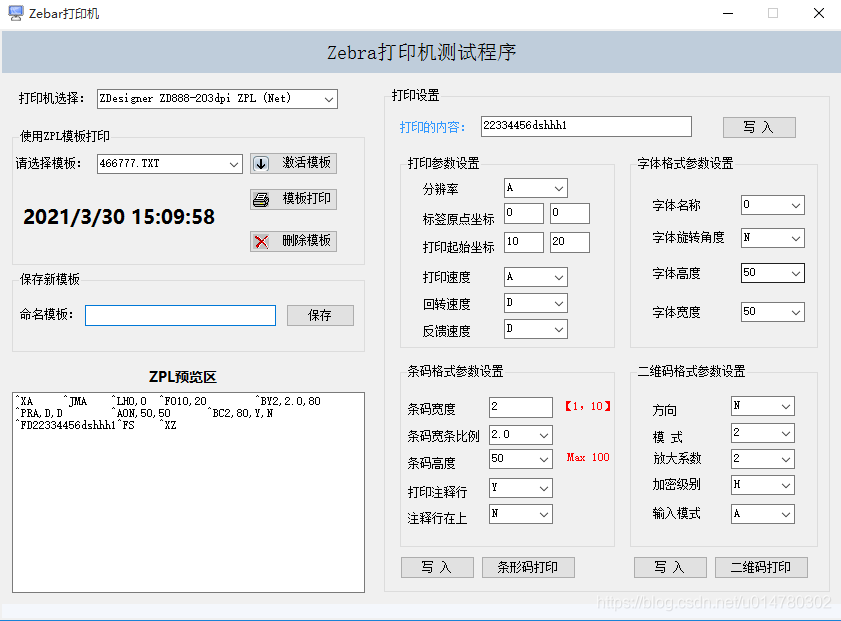Click 打印起始坐标 field containing 10
841x621 pixels.
524,242
